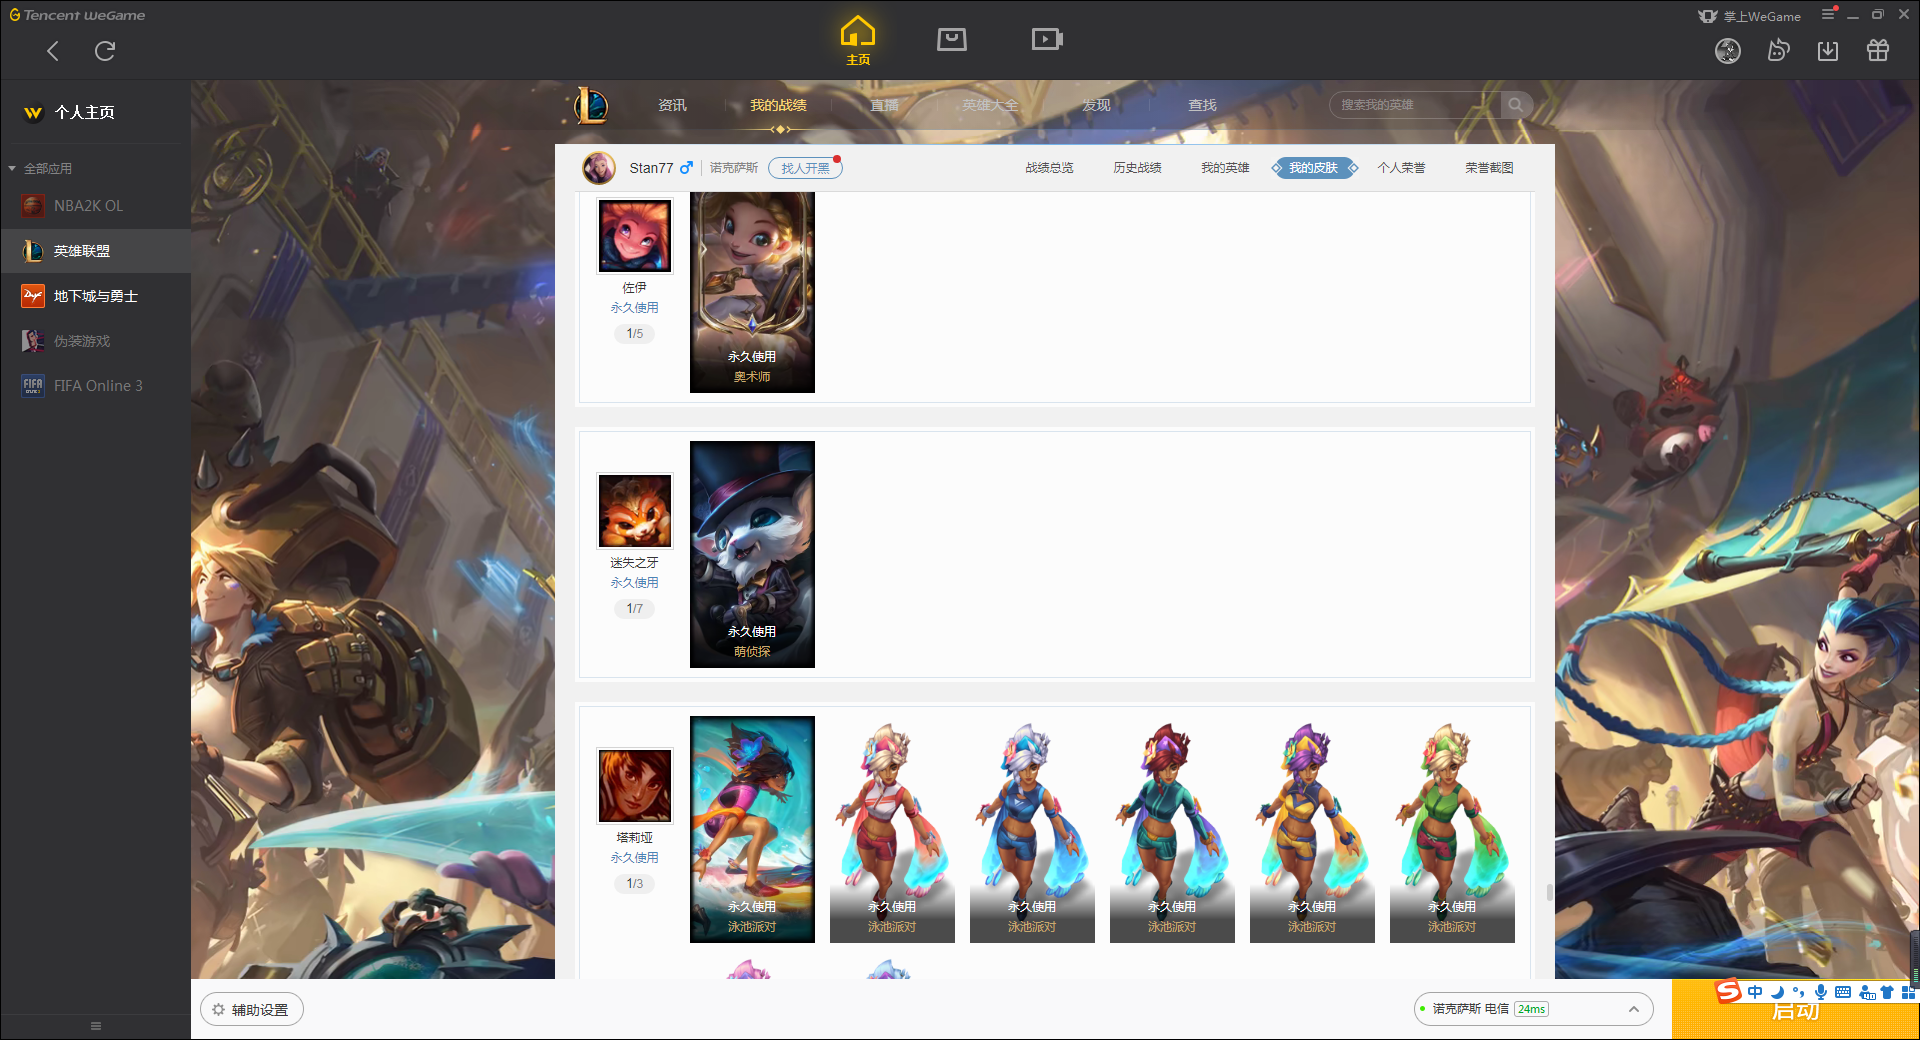Image resolution: width=1920 pixels, height=1040 pixels.
Task: Open the store bag icon
Action: point(952,39)
